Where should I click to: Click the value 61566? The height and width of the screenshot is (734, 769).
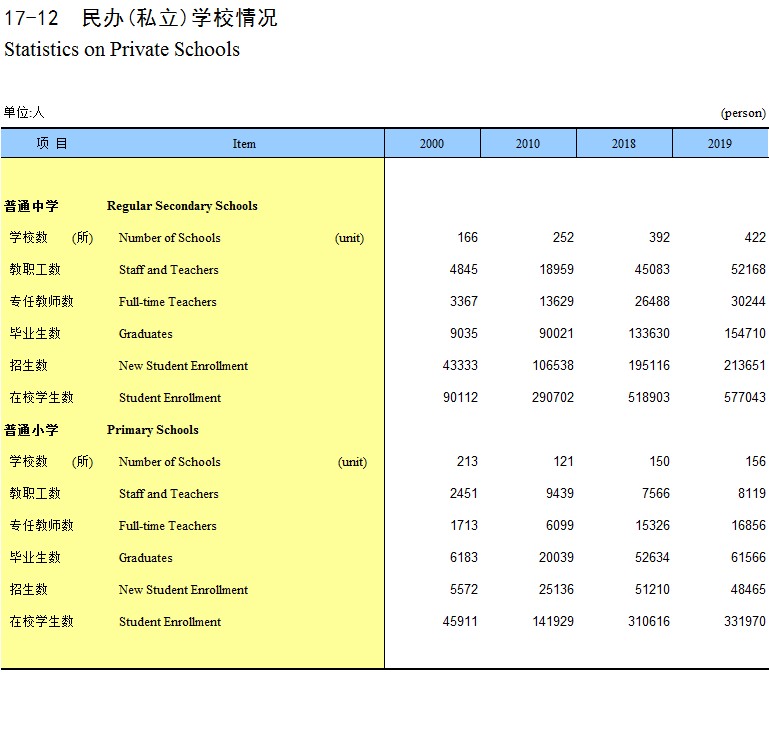point(748,557)
